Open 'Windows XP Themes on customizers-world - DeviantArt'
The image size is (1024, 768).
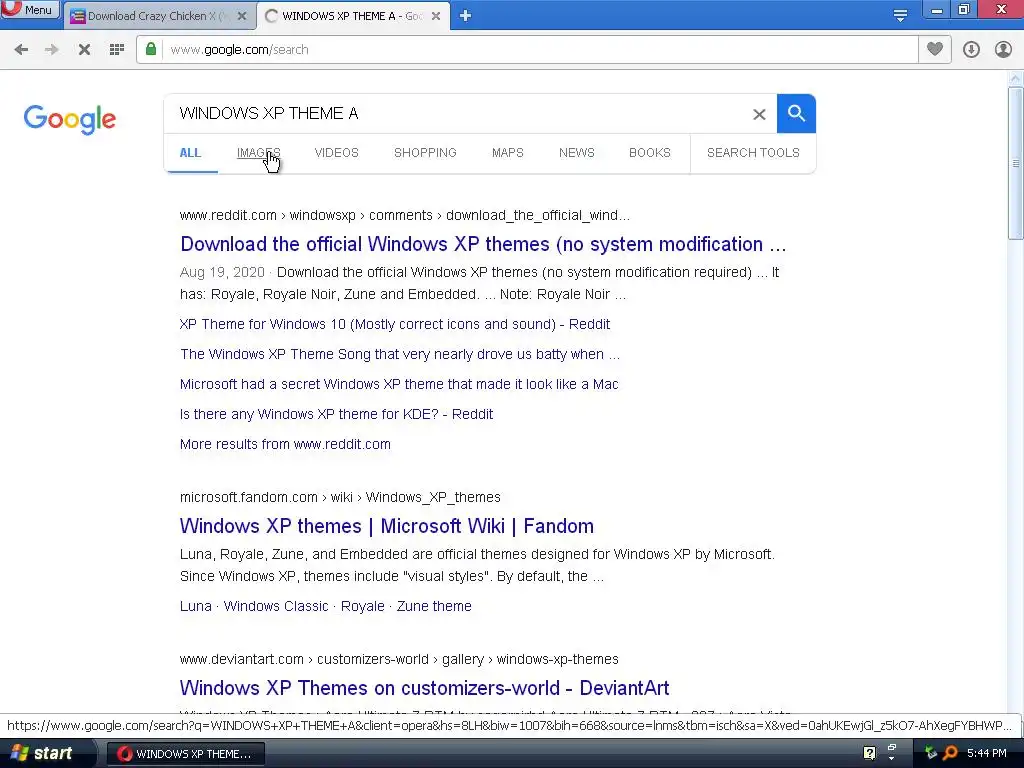coord(424,688)
